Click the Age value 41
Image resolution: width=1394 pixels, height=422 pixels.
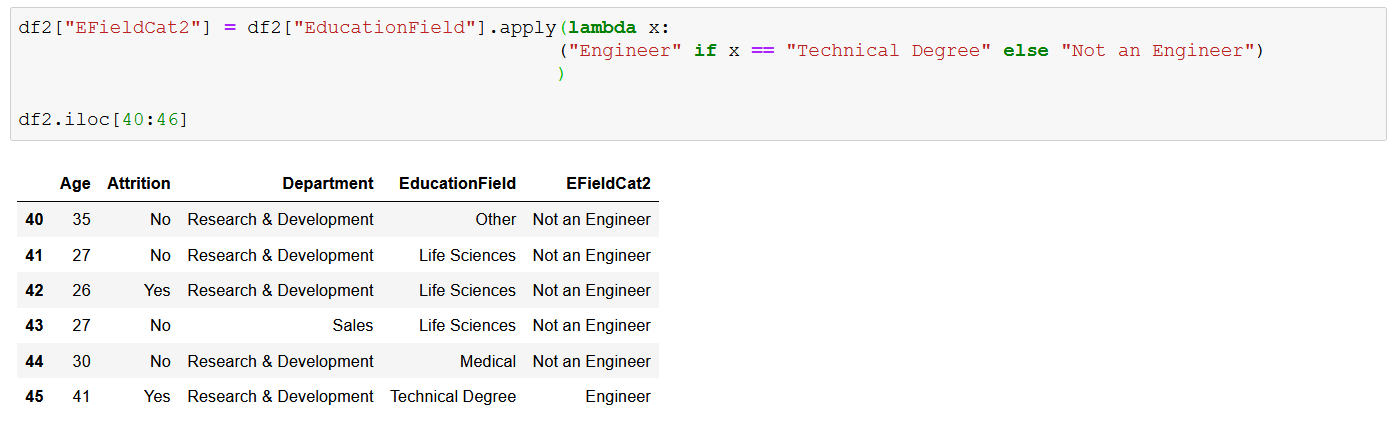[x=81, y=397]
